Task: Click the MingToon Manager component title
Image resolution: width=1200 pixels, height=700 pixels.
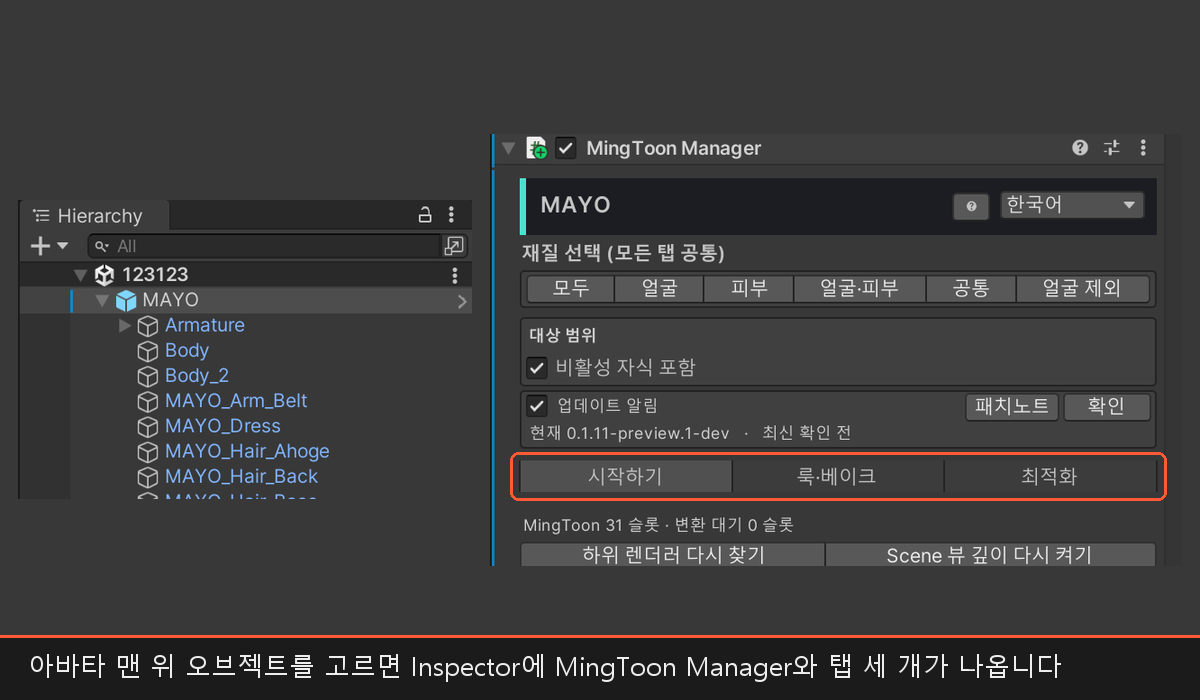Action: 673,148
